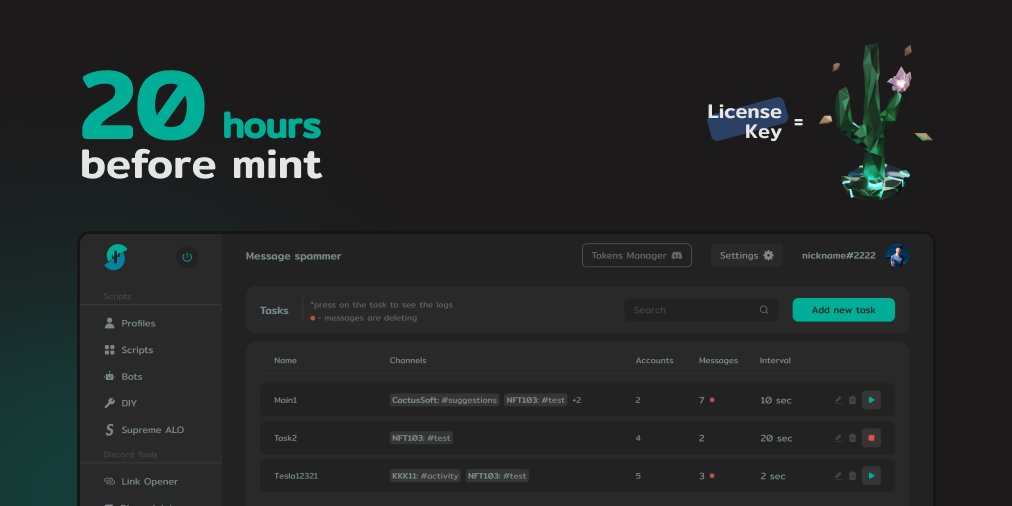Viewport: 1012px width, 506px height.
Task: Edit the Task2 task
Action: [838, 438]
